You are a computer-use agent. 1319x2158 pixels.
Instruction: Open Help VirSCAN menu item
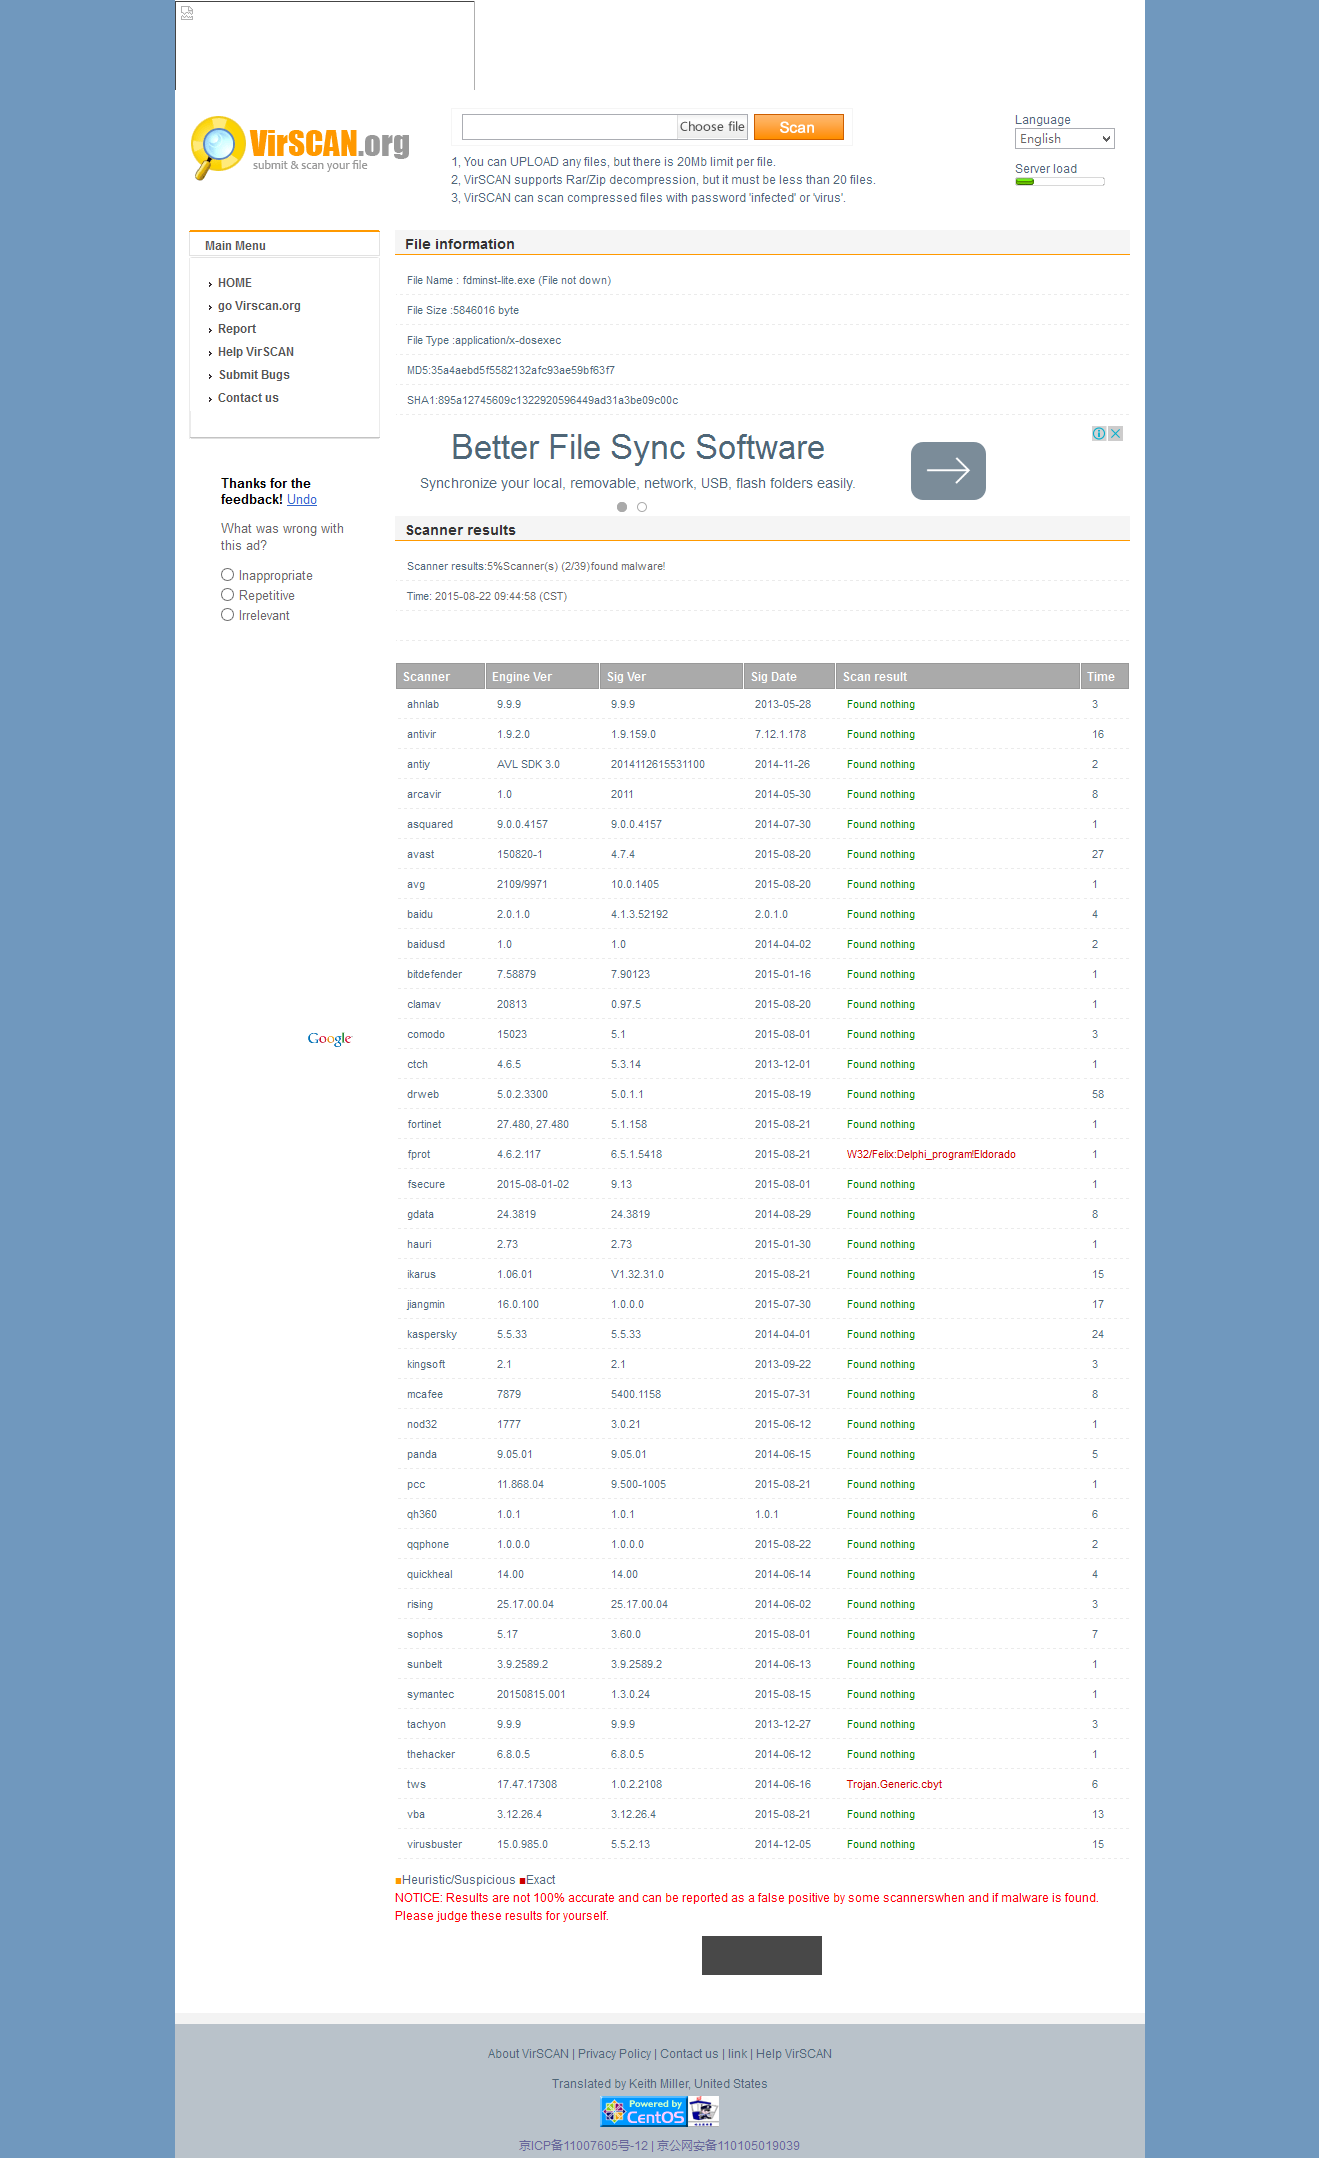(256, 352)
